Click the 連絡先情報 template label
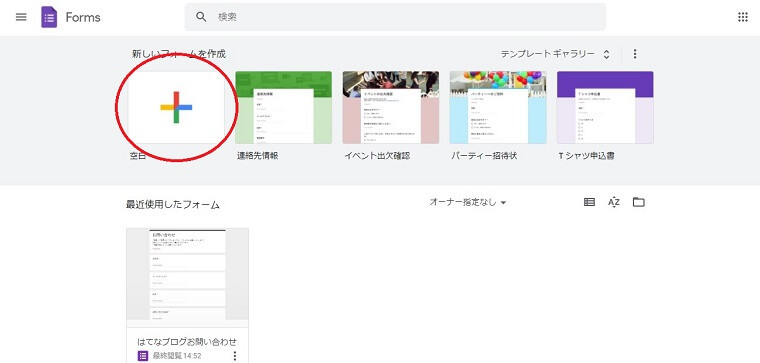 click(257, 156)
